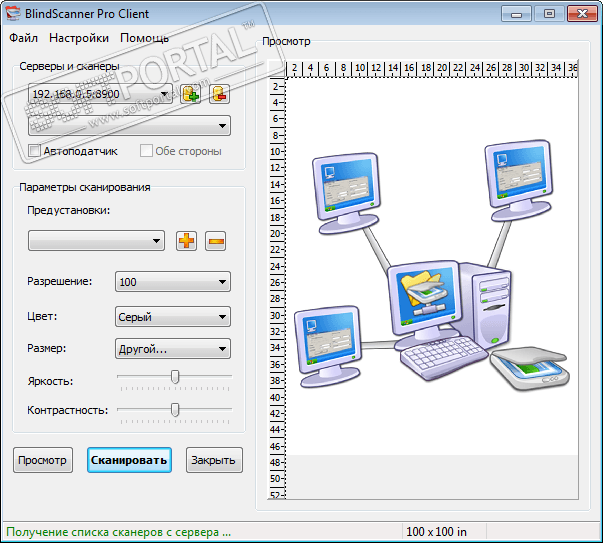The width and height of the screenshot is (603, 543).
Task: Enable the Автоподатчик checkbox
Action: (x=34, y=151)
